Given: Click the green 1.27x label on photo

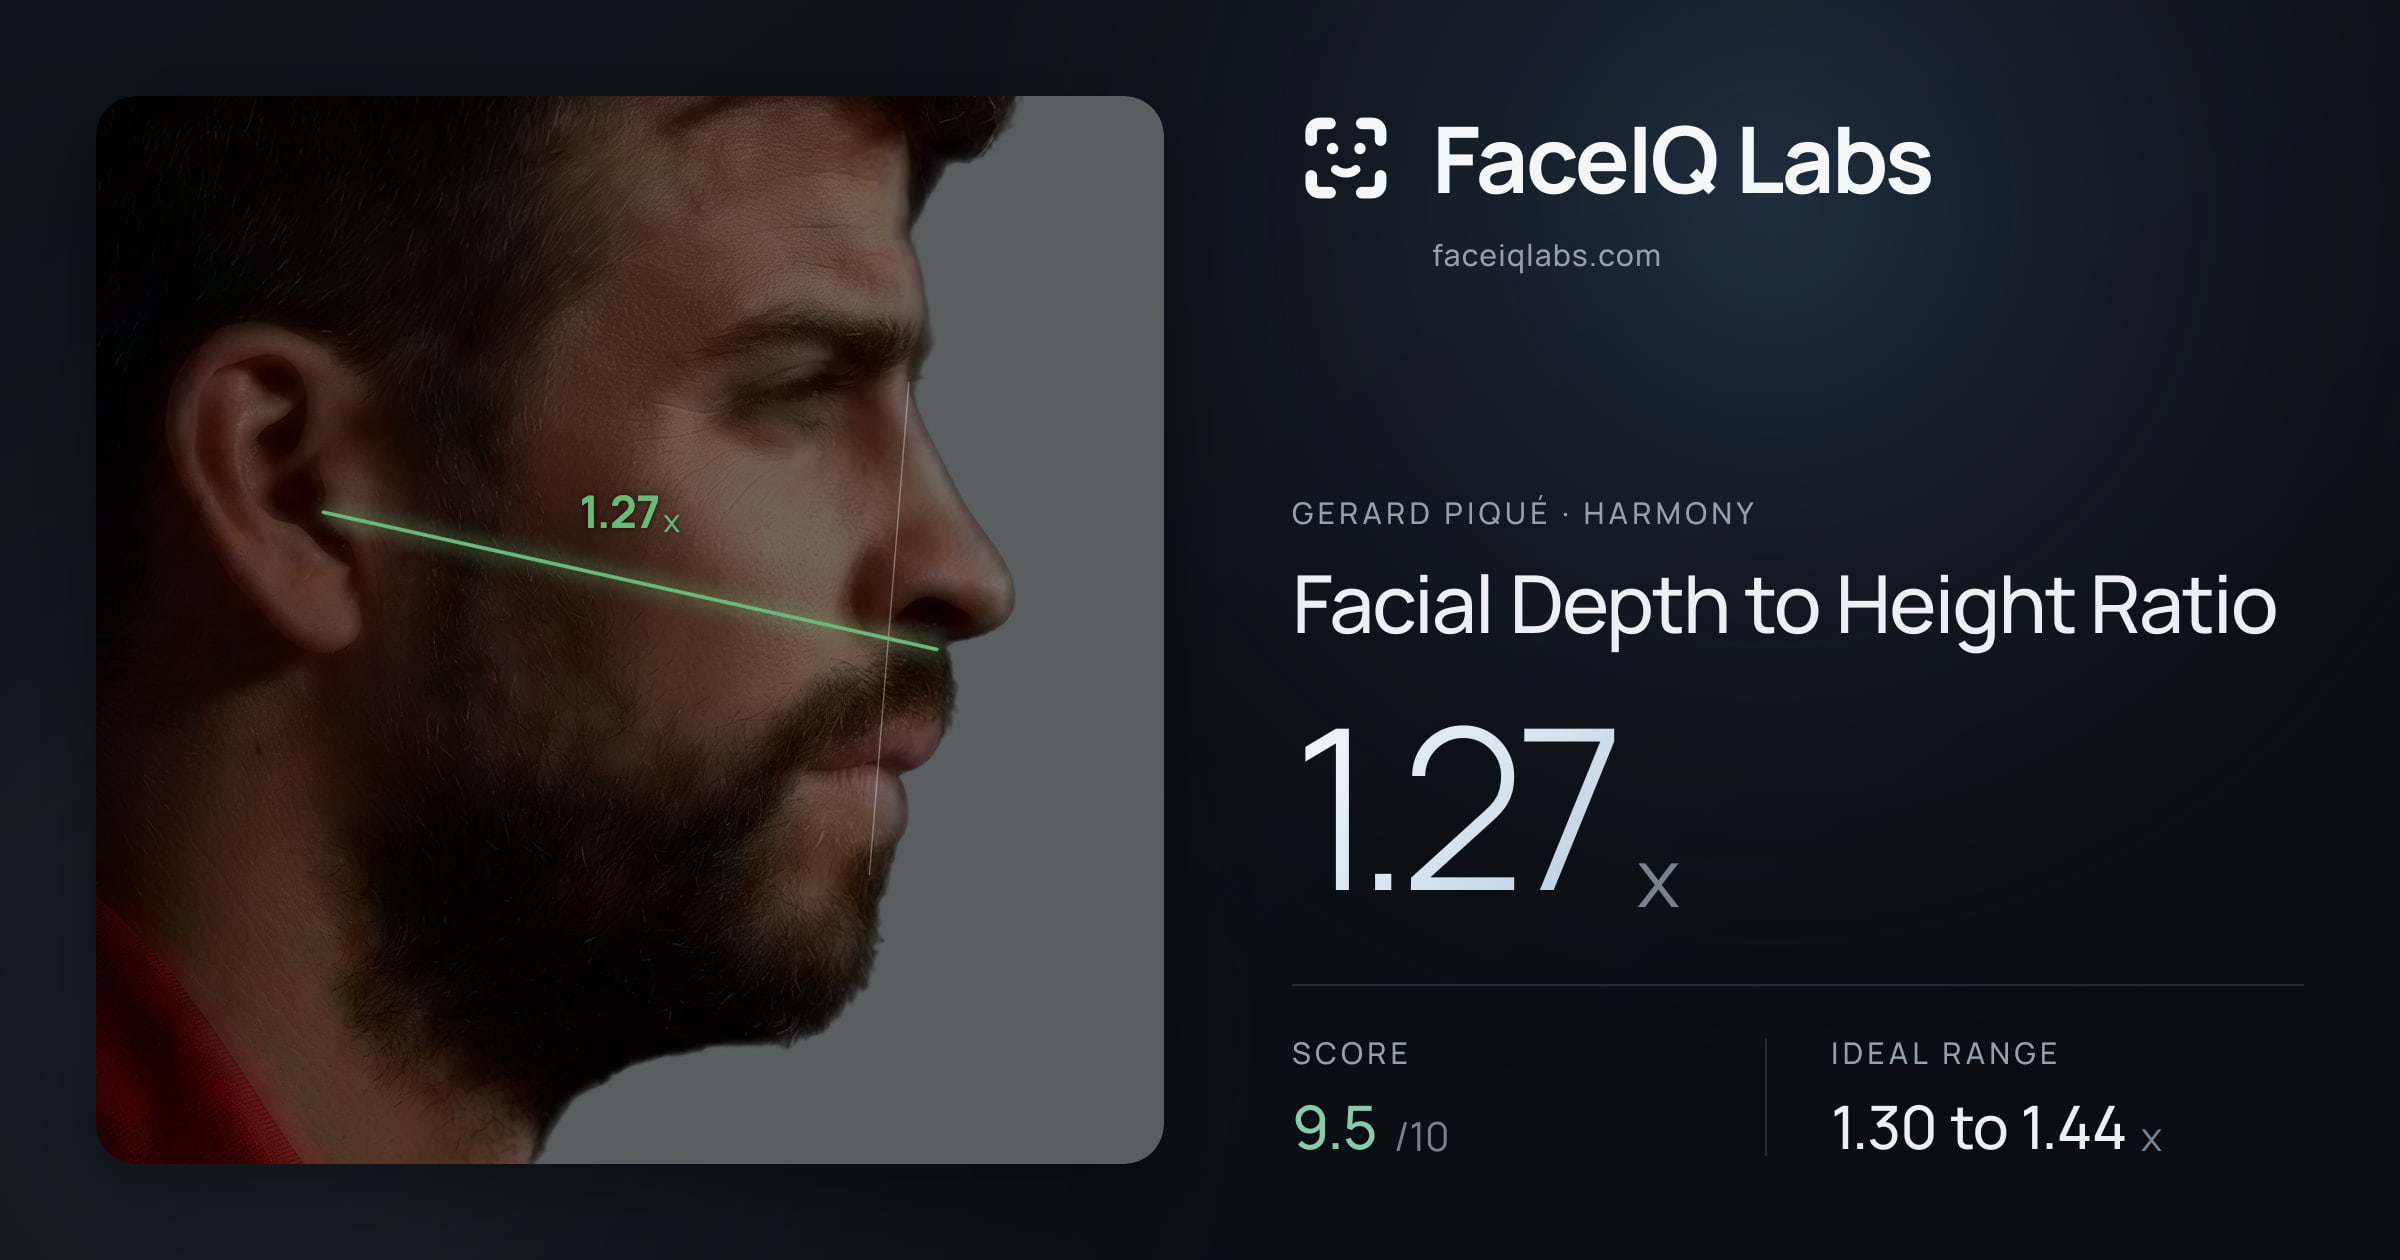Looking at the screenshot, I should point(630,513).
